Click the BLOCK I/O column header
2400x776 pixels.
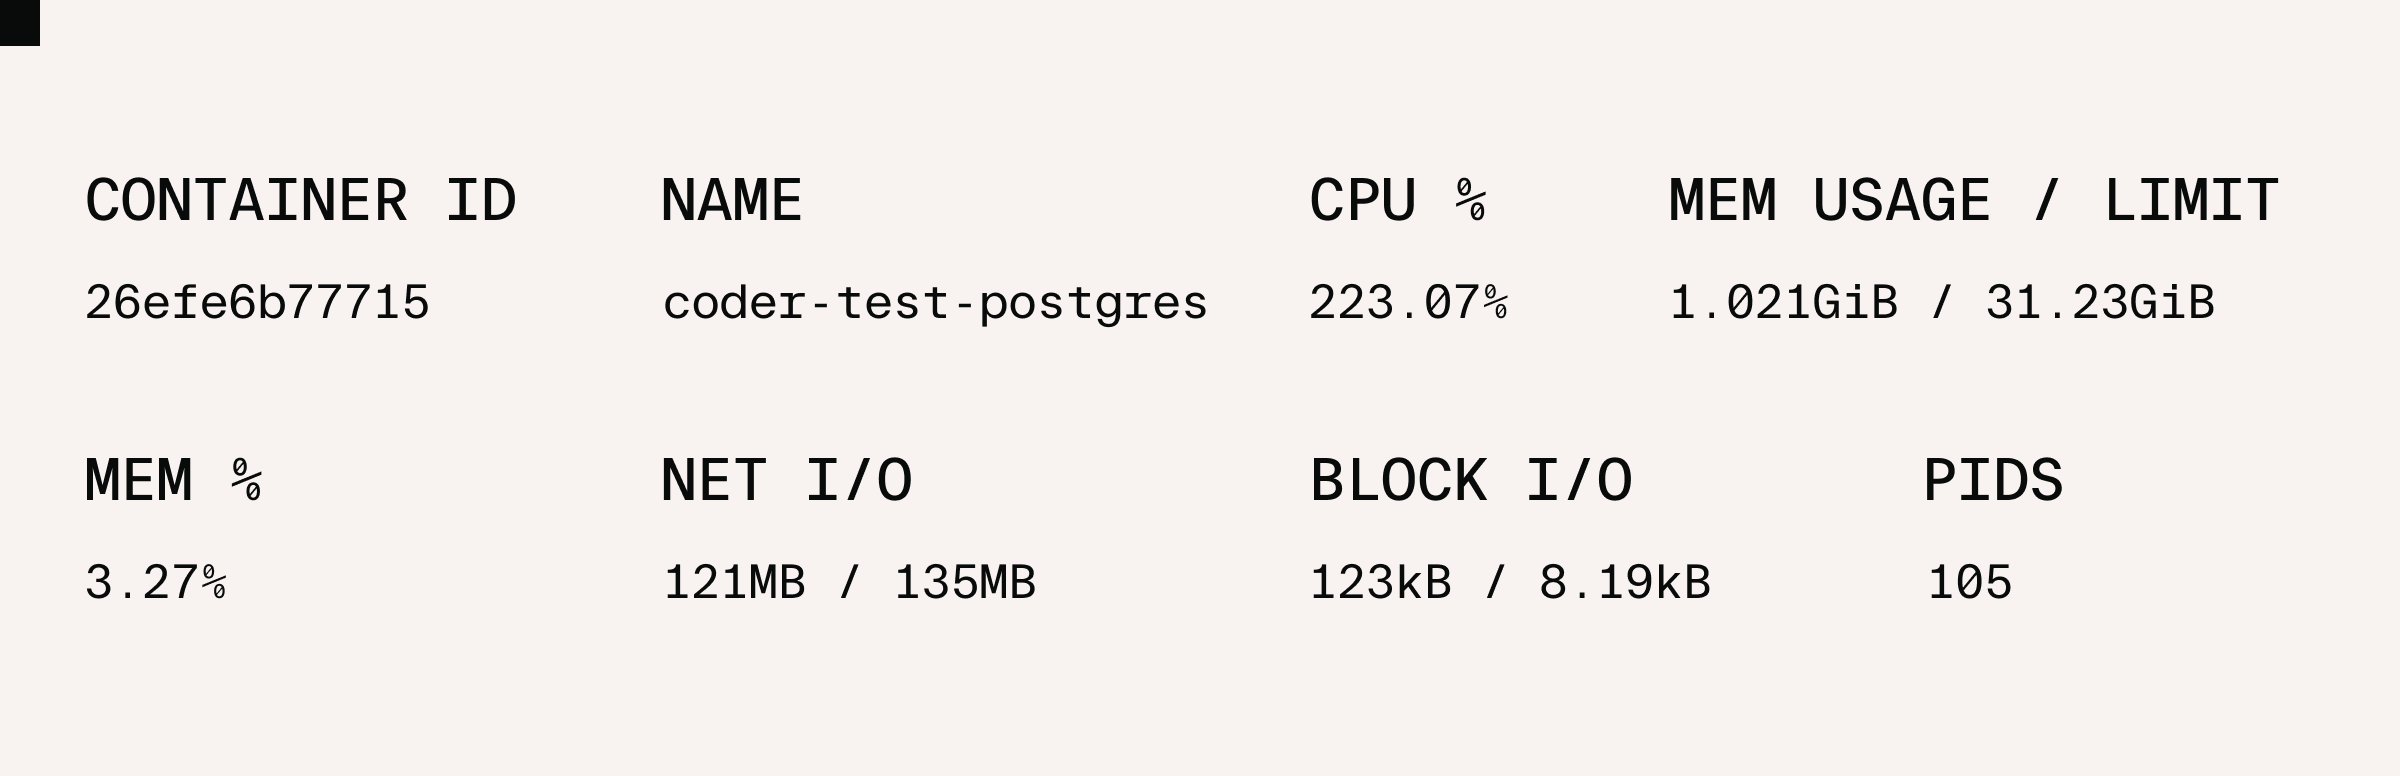point(1471,481)
